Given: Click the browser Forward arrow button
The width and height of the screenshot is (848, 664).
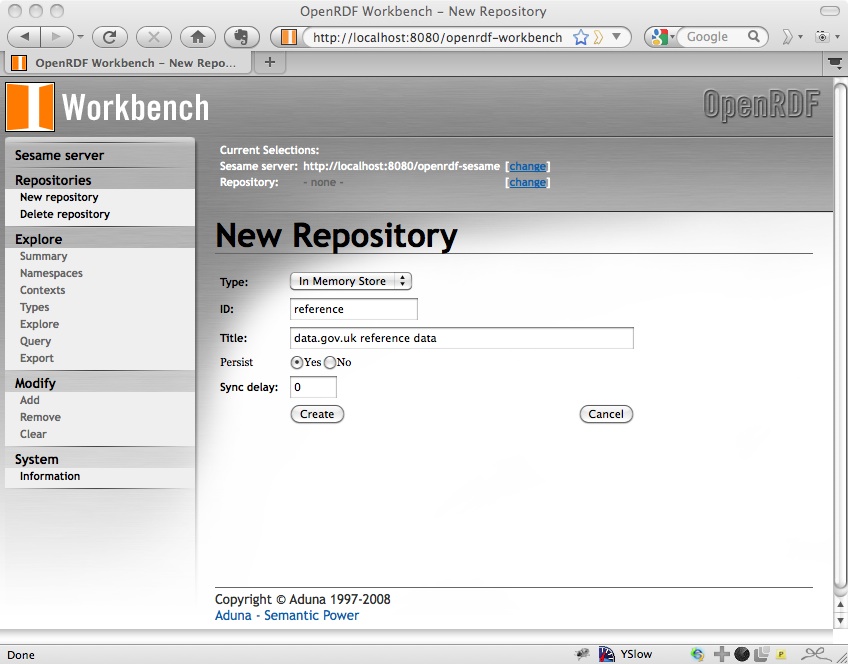Looking at the screenshot, I should (x=56, y=37).
